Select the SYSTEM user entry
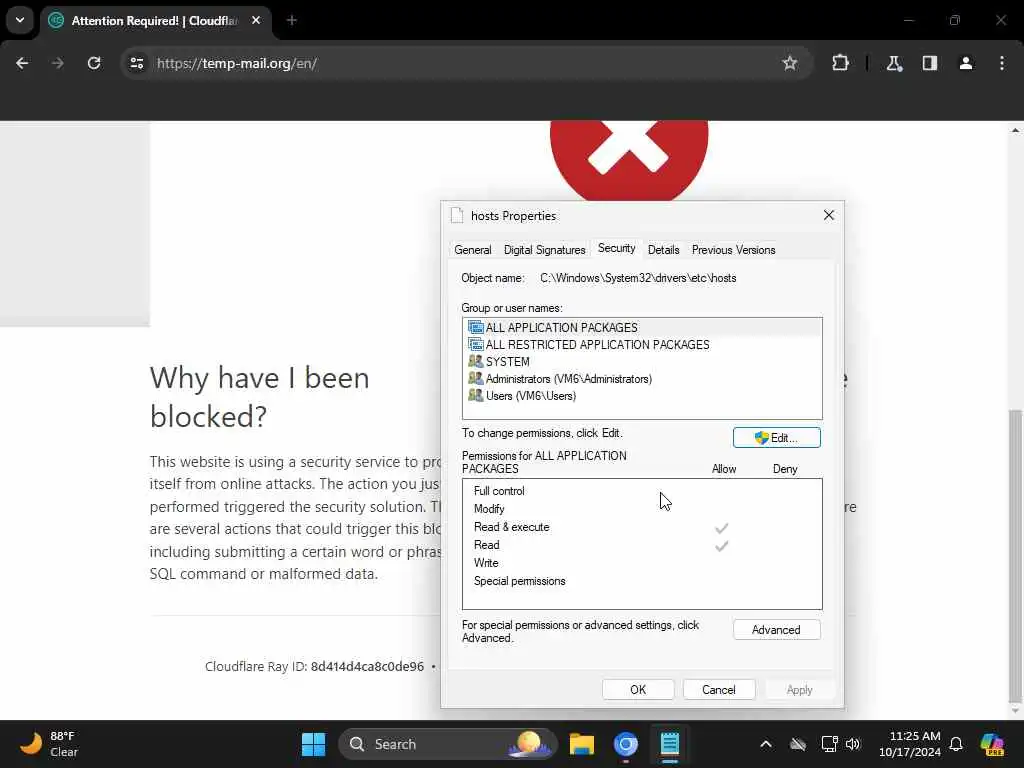The image size is (1024, 768). click(x=642, y=361)
